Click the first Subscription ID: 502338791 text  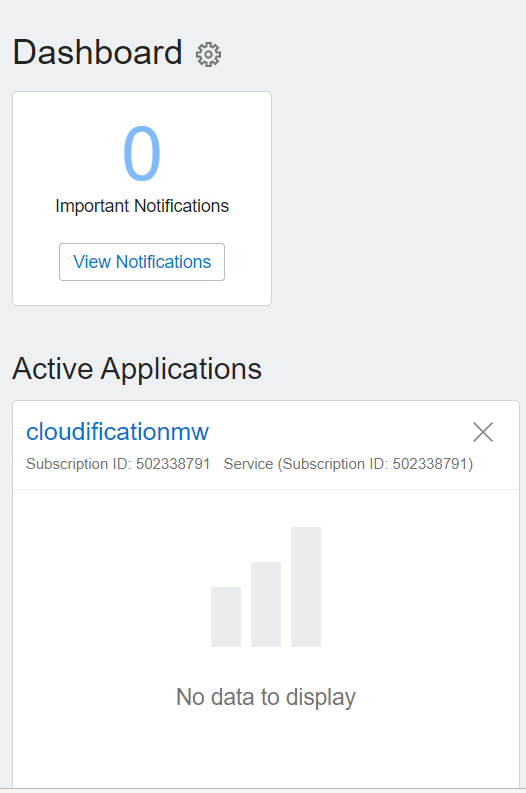(x=118, y=464)
